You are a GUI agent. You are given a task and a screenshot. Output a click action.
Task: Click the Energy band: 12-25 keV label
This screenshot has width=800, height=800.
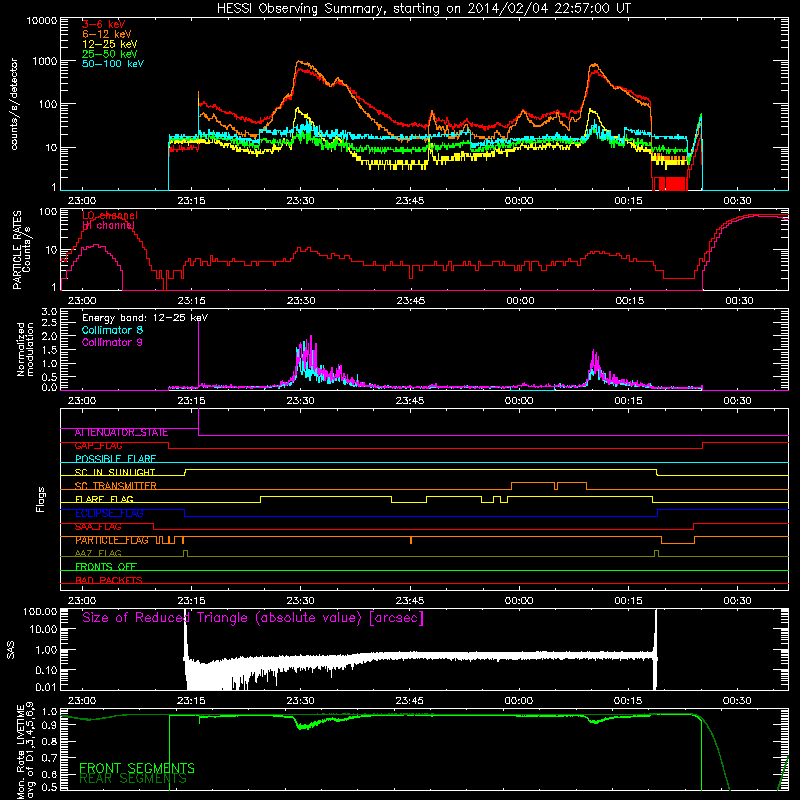tap(145, 318)
